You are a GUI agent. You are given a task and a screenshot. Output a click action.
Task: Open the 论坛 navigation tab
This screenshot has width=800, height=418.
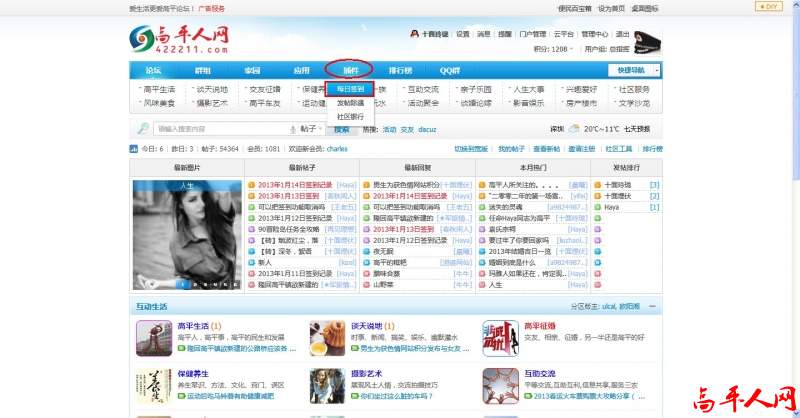pos(153,70)
